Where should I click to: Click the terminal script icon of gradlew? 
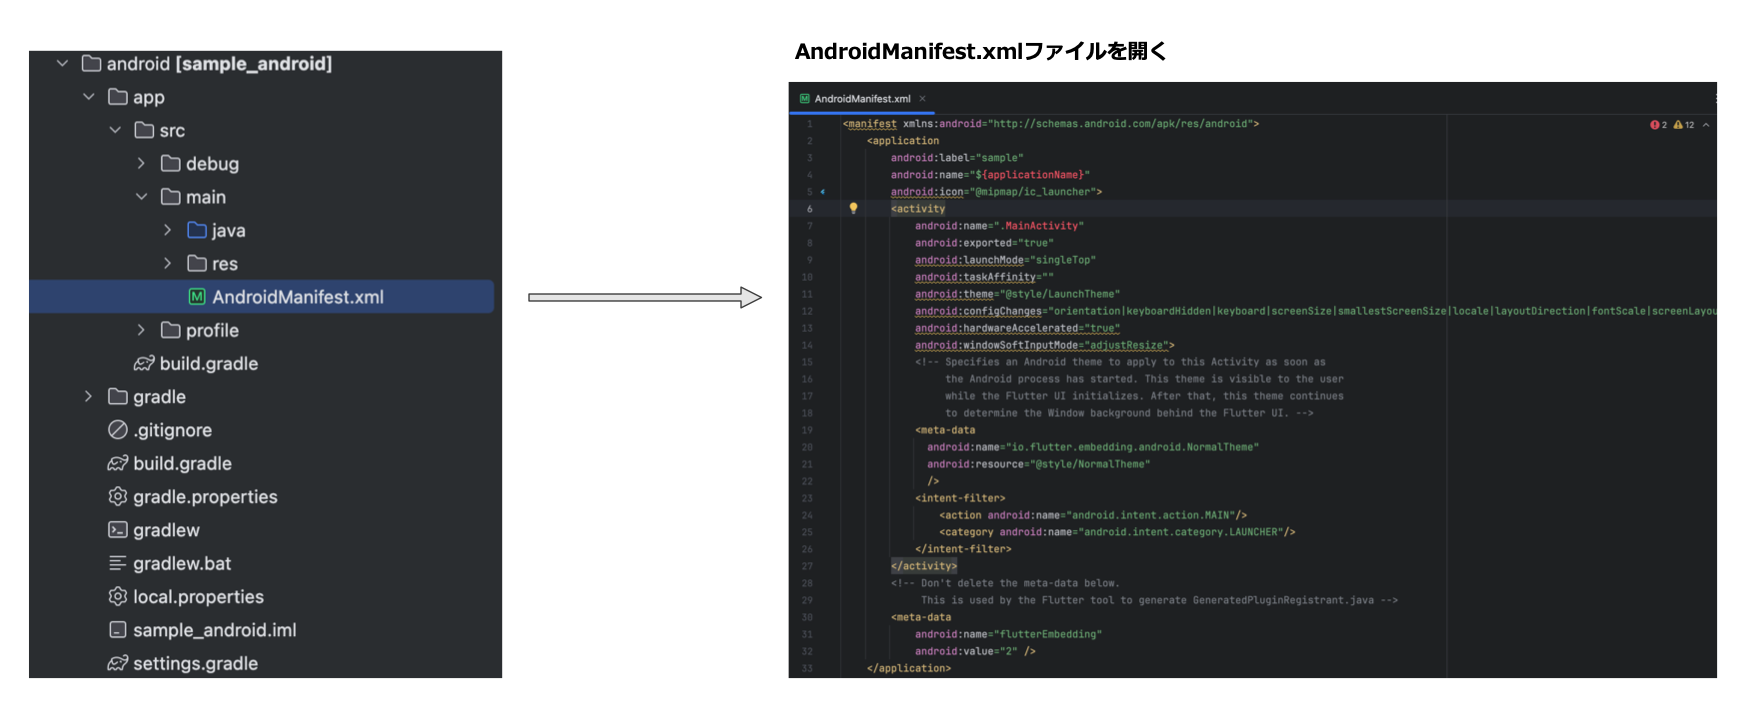click(118, 530)
